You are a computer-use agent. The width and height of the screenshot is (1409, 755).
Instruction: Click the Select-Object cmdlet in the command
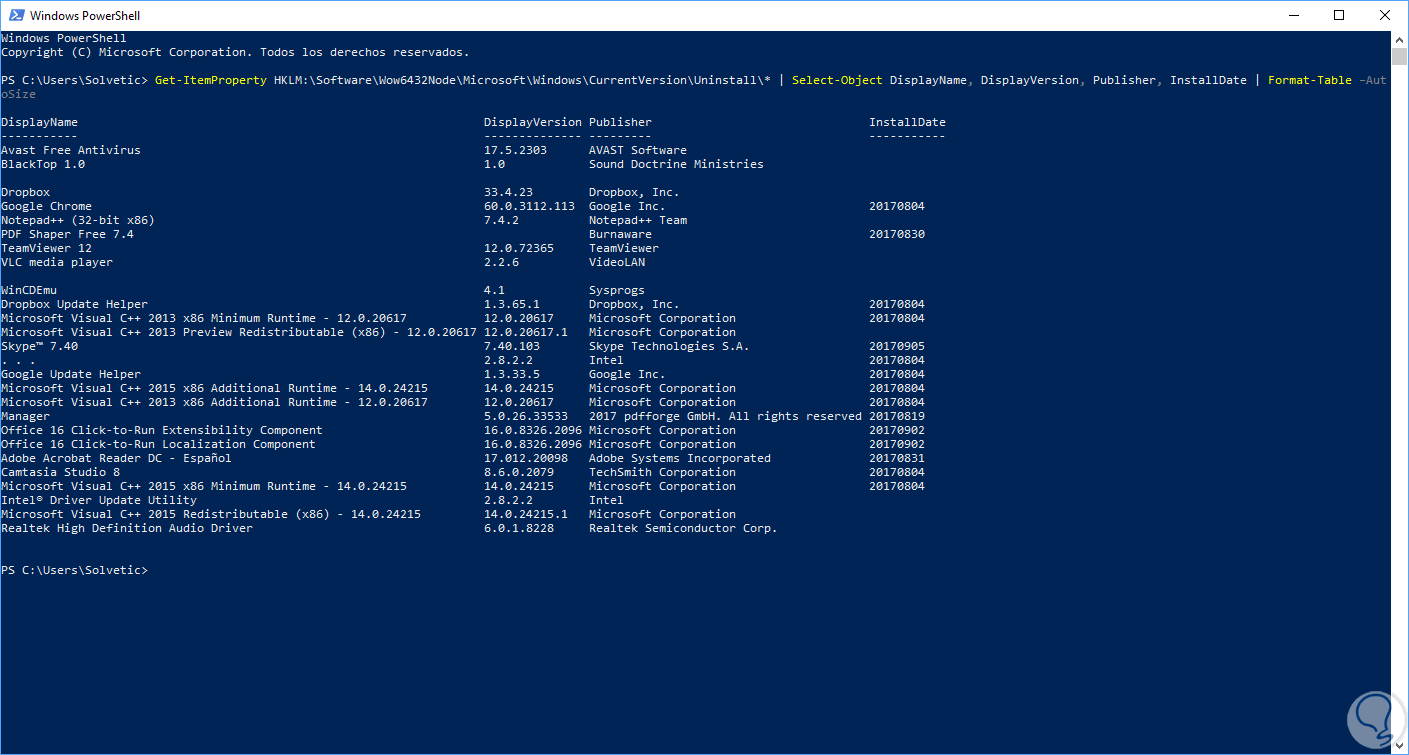pyautogui.click(x=837, y=80)
